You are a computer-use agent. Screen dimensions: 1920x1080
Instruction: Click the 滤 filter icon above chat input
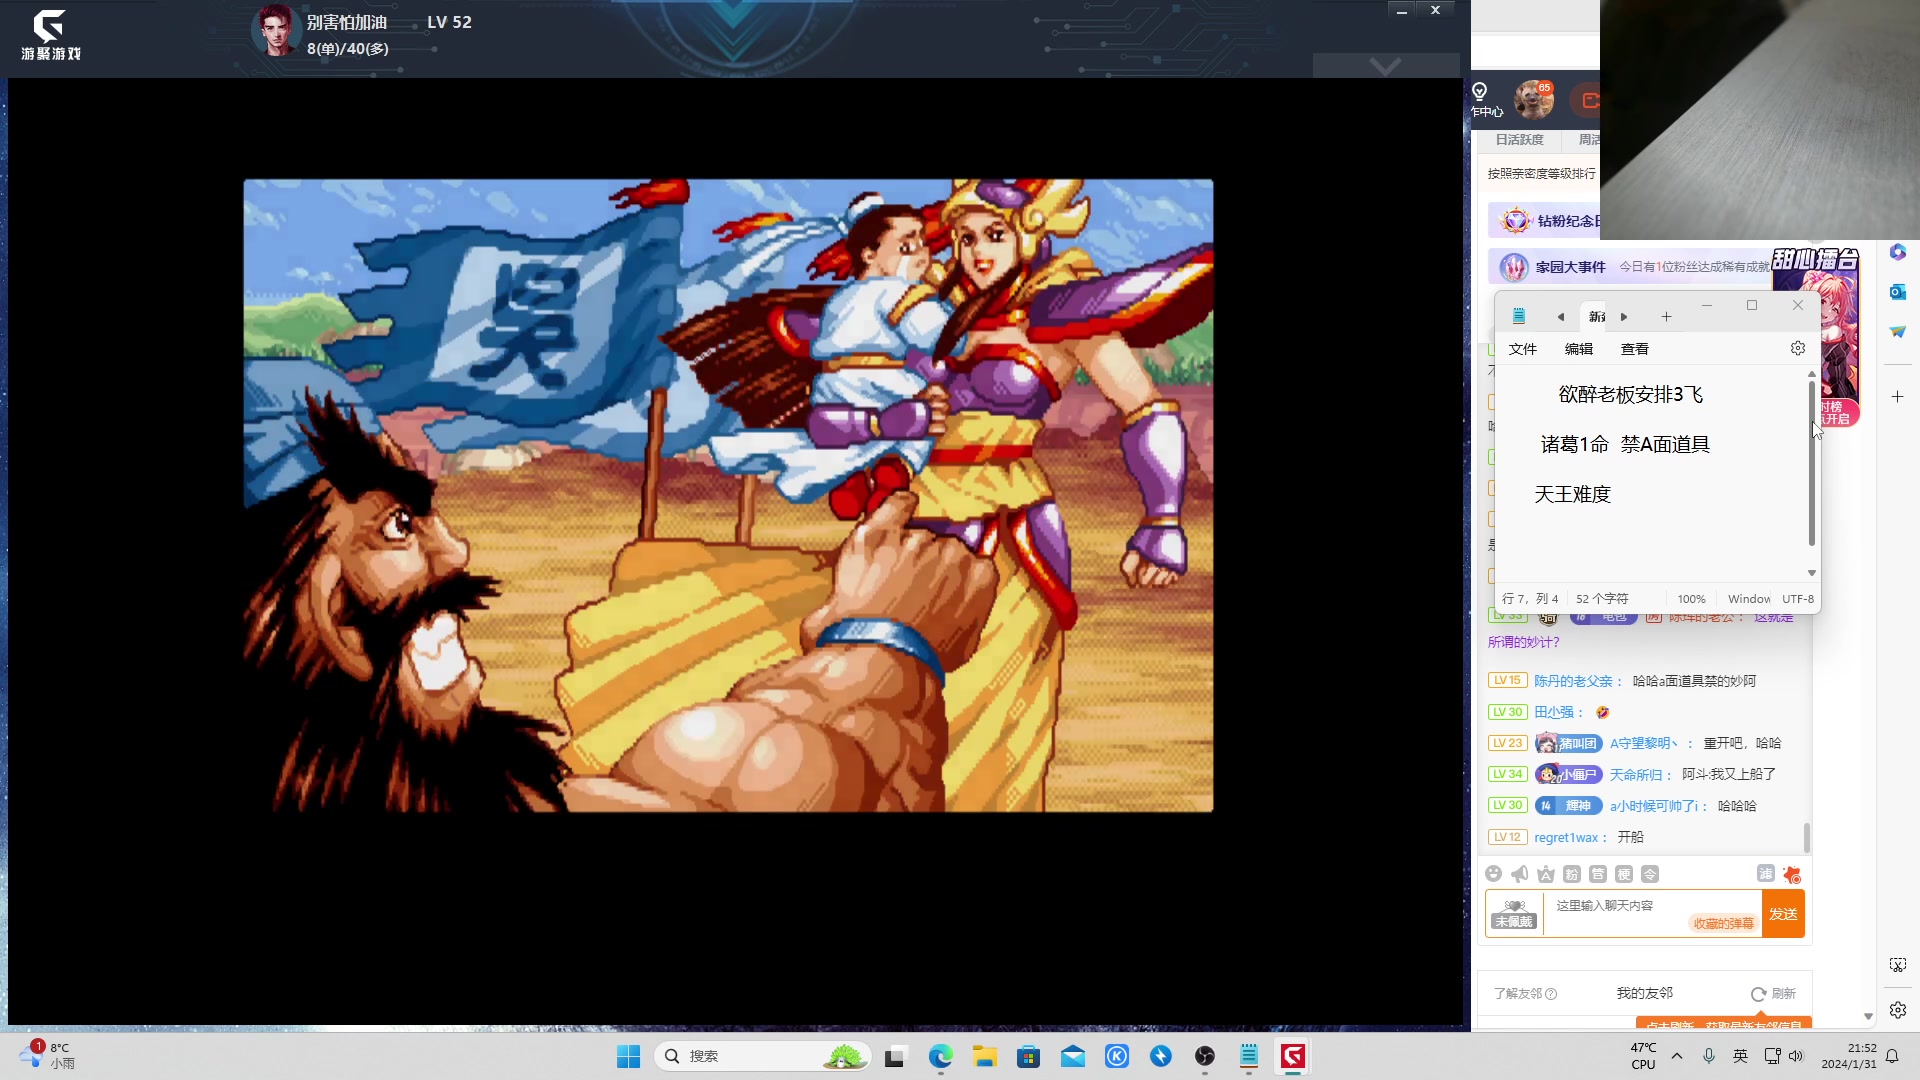pyautogui.click(x=1766, y=873)
